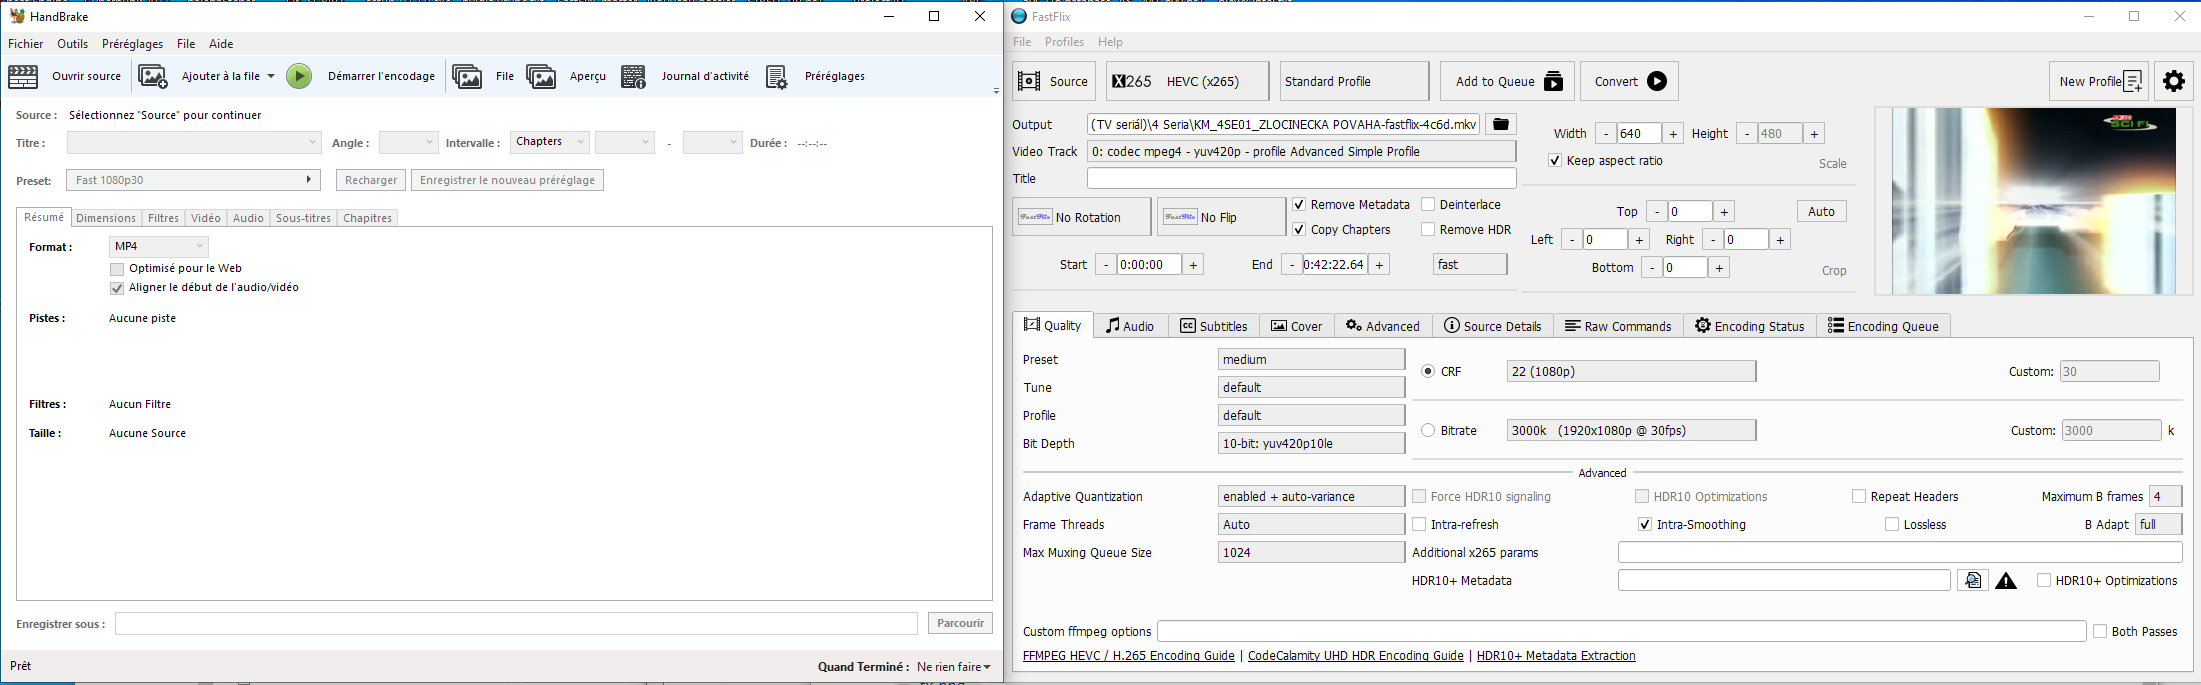Image resolution: width=2201 pixels, height=685 pixels.
Task: Click FastFlix No Flip icon
Action: click(1180, 217)
